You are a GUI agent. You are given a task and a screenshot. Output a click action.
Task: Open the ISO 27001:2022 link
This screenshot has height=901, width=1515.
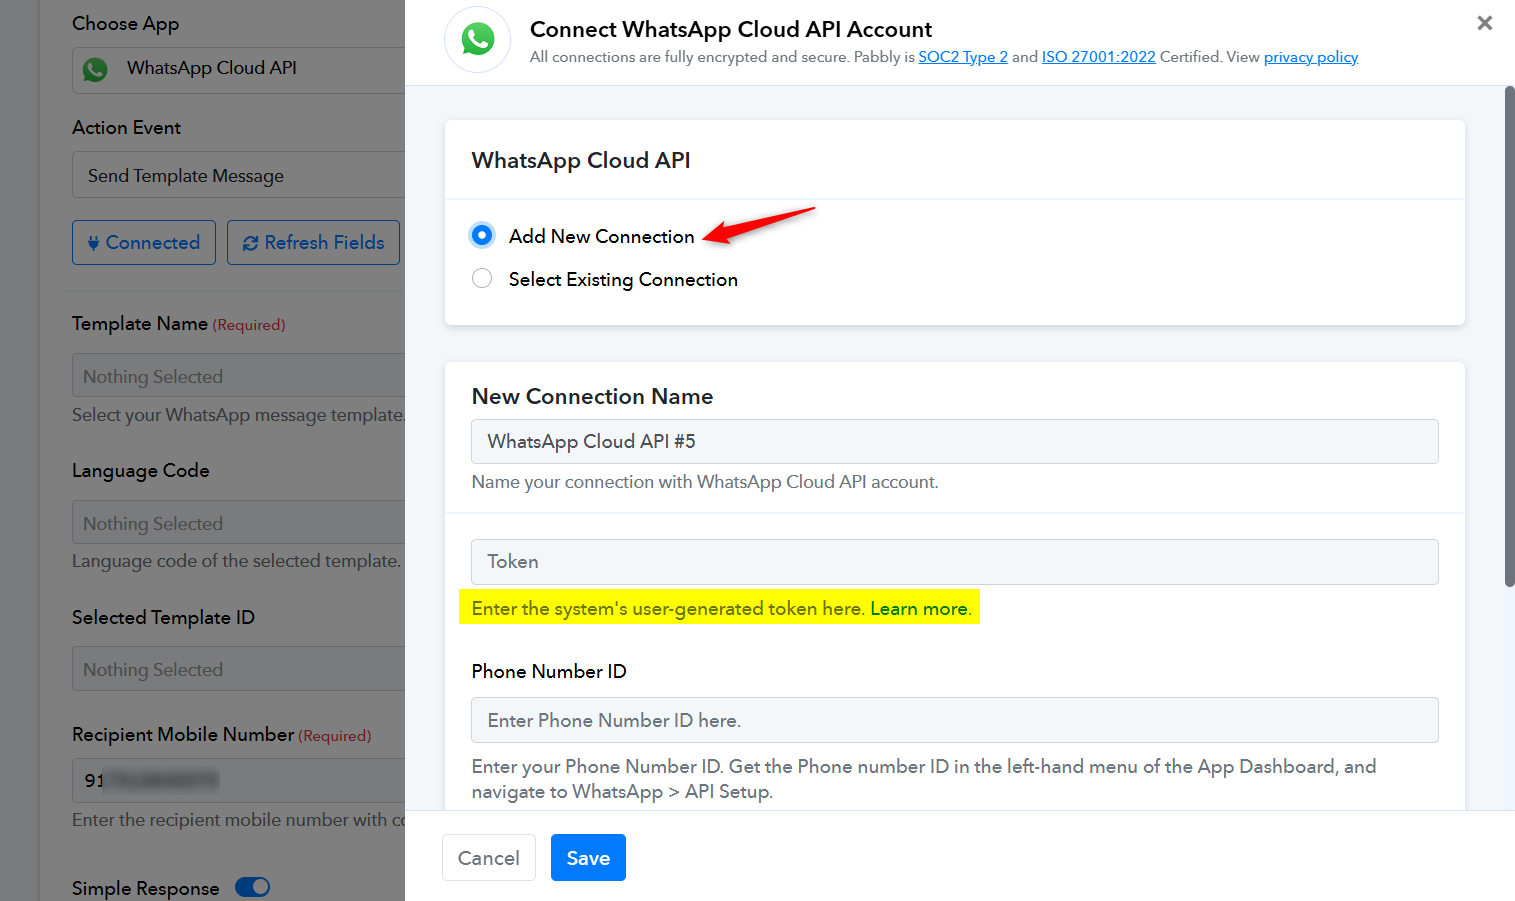click(x=1099, y=57)
